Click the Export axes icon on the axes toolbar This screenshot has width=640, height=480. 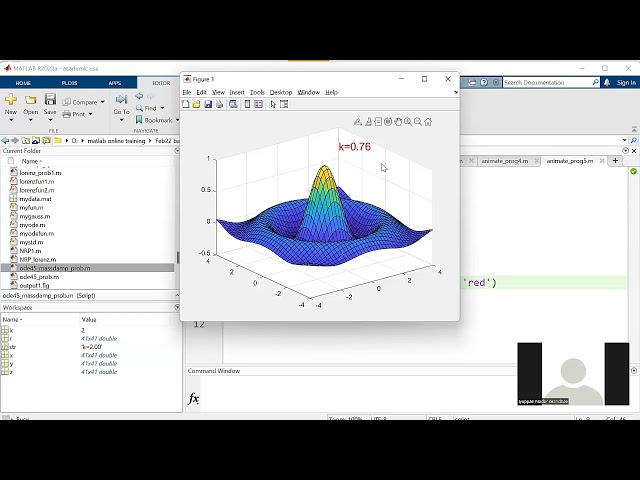coord(358,122)
